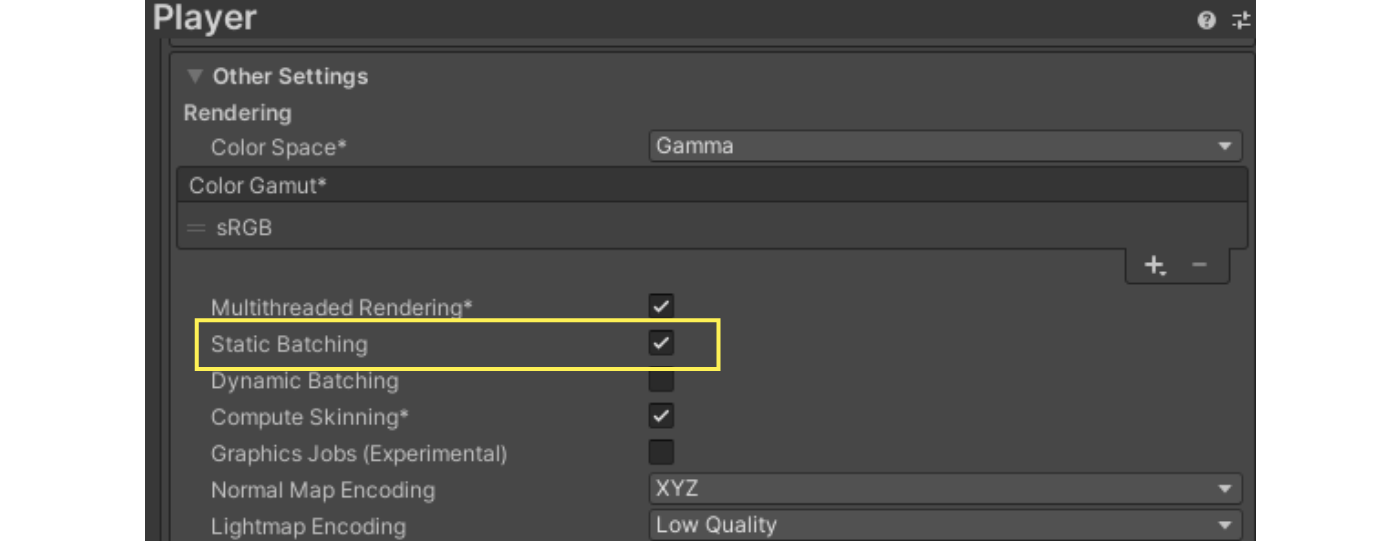
Task: Click the Lightmap Encoding label
Action: tap(308, 526)
